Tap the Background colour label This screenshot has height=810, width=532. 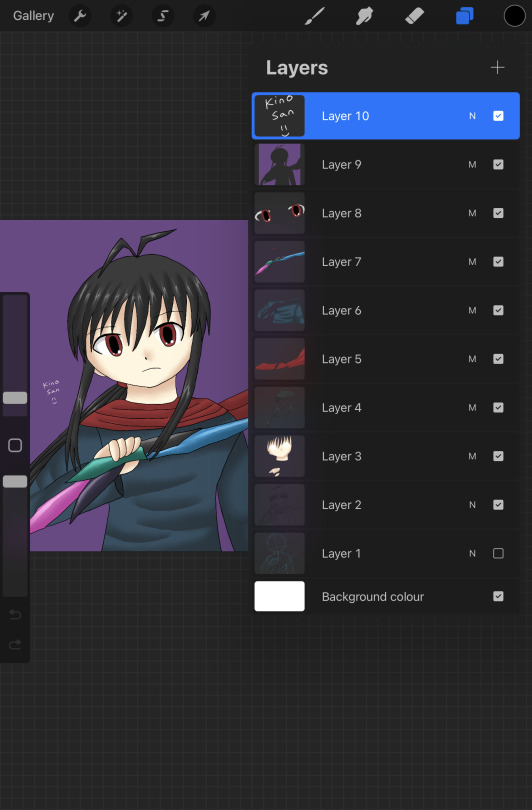point(372,597)
